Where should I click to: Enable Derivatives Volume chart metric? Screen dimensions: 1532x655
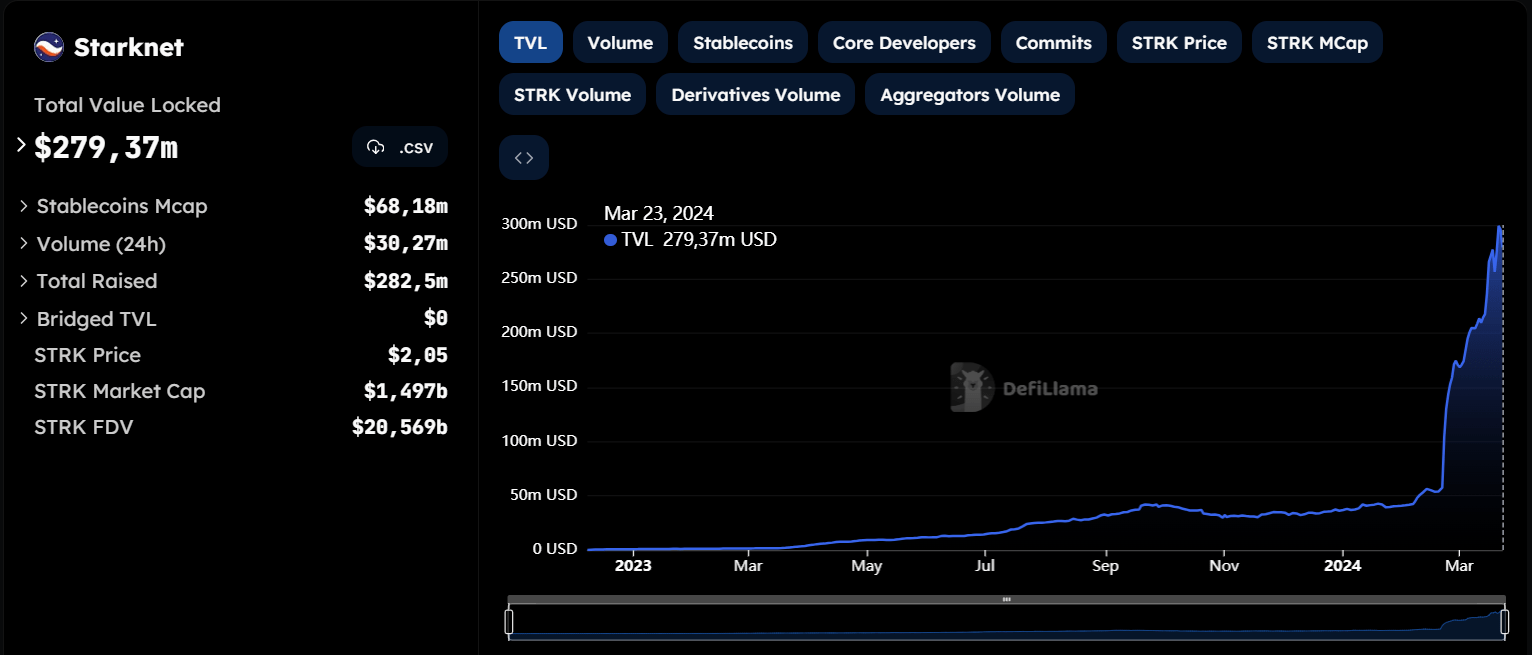coord(756,95)
